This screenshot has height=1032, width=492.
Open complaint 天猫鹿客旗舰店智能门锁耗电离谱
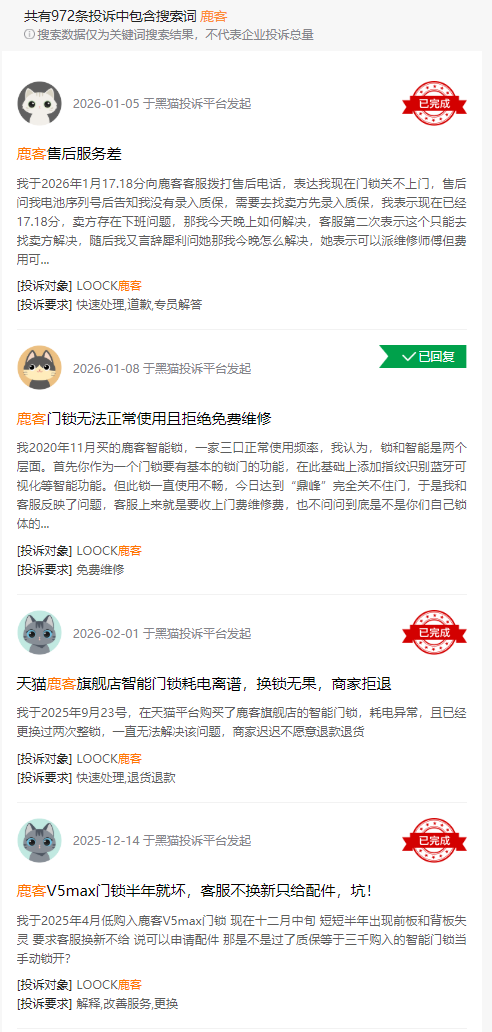(204, 684)
